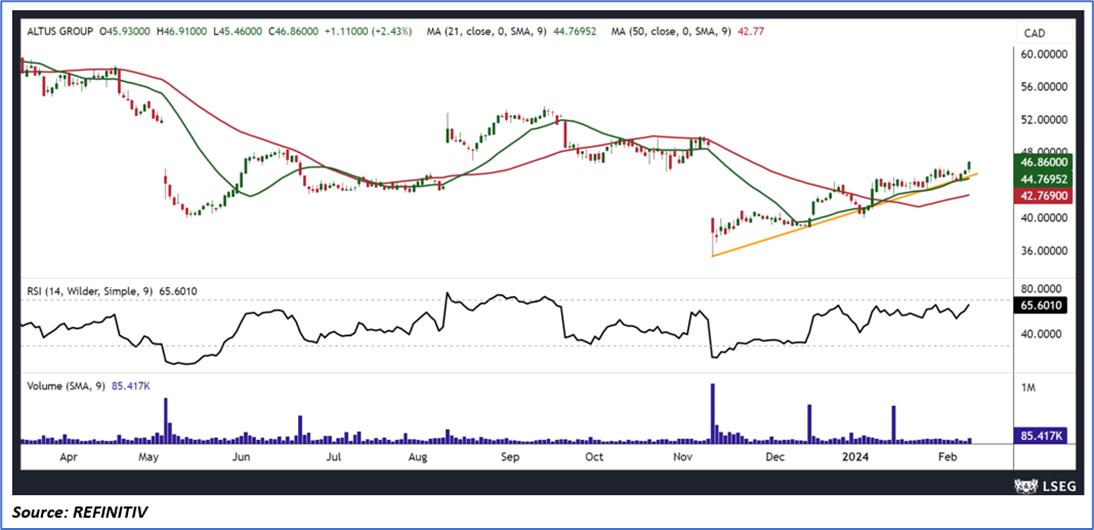Click the Jul label on time axis
Image resolution: width=1094 pixels, height=530 pixels.
pos(334,457)
